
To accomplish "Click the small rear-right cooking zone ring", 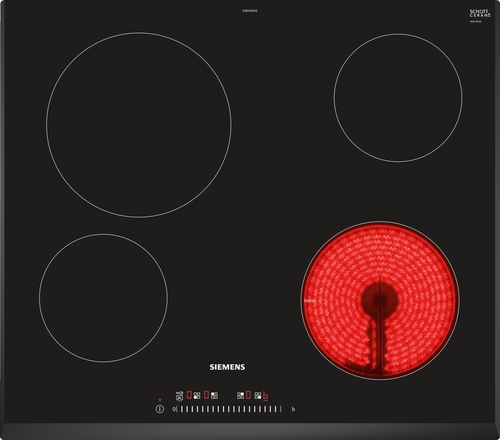I will [398, 98].
